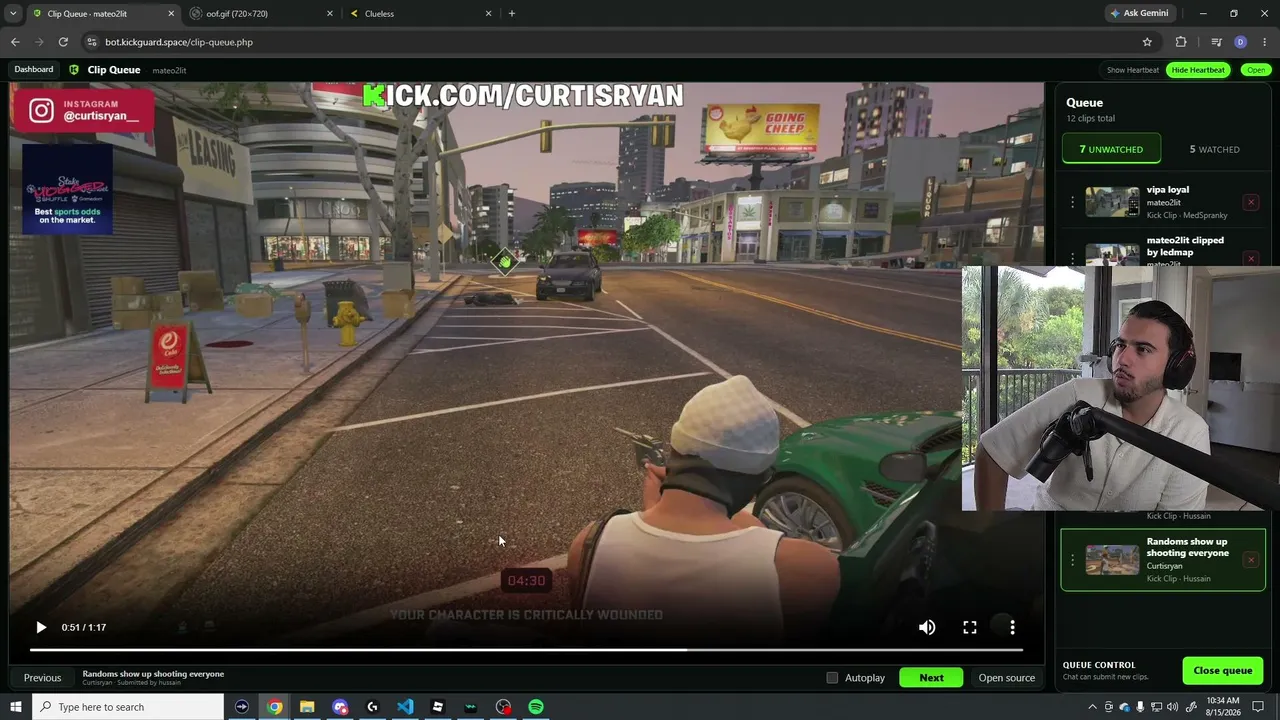Open Logitech G Hub from taskbar
Screen dimensions: 1280x720
tap(372, 707)
